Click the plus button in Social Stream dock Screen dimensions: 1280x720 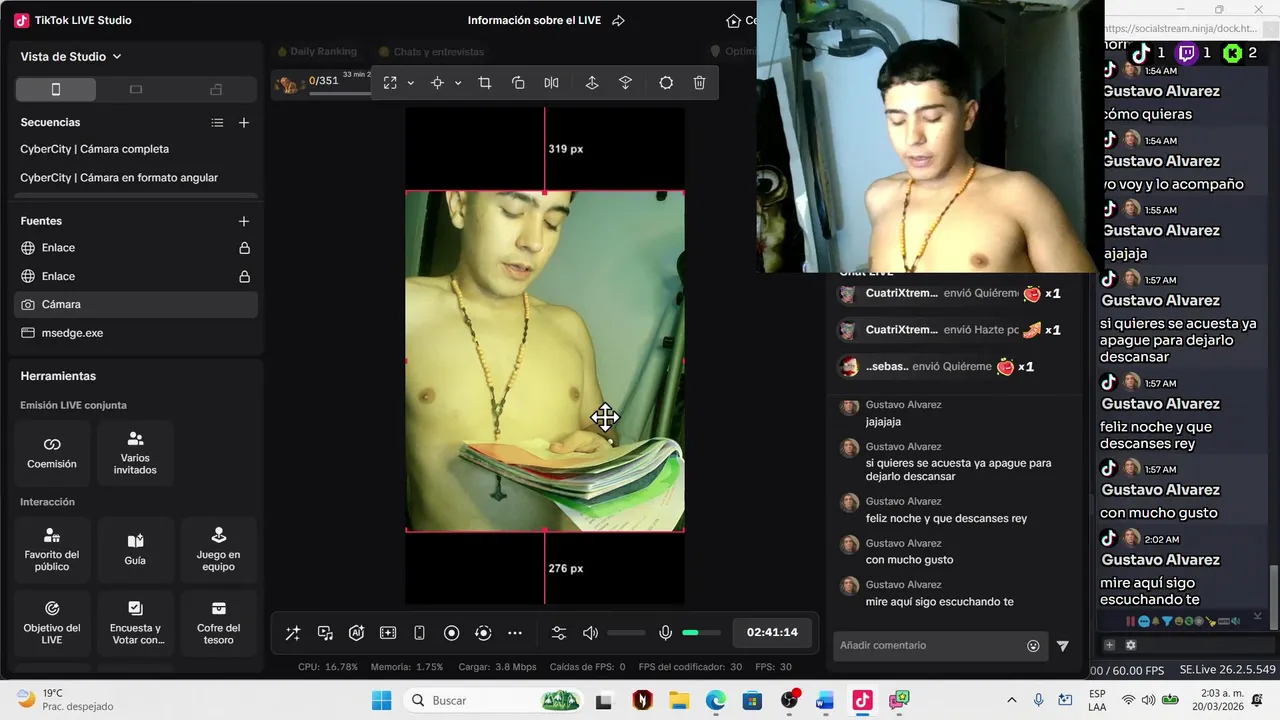pyautogui.click(x=1109, y=645)
